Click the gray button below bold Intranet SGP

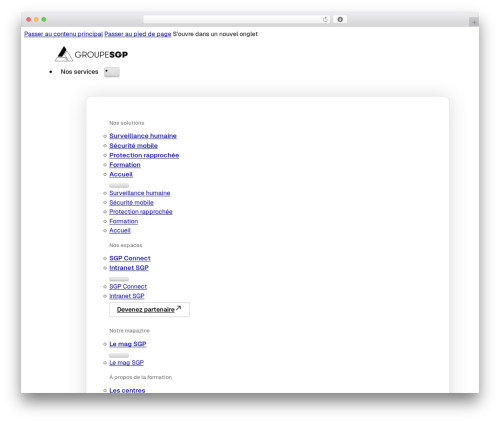pyautogui.click(x=119, y=279)
